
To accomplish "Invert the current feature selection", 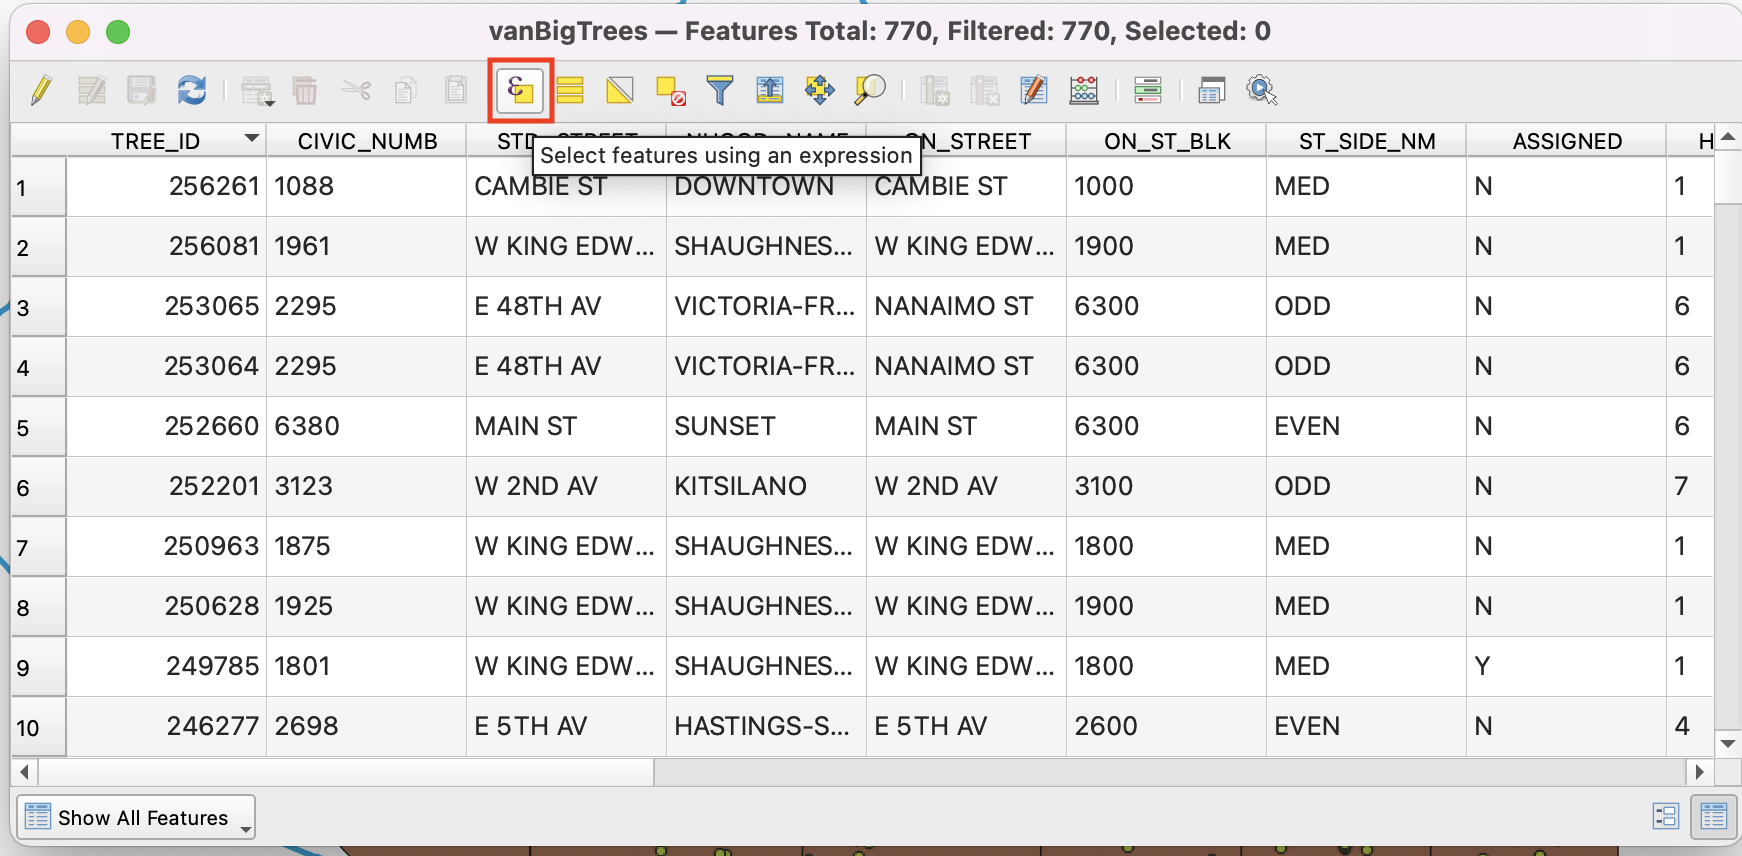I will click(x=620, y=91).
